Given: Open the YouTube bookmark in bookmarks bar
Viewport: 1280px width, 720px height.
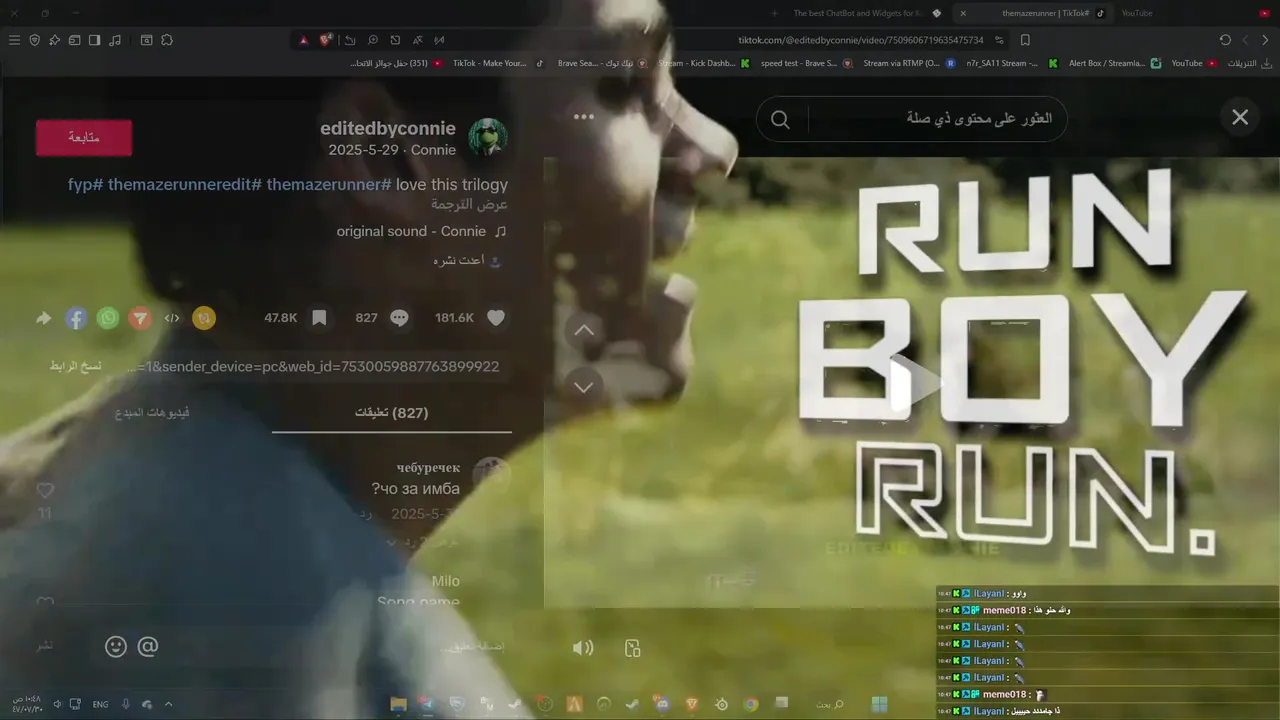Looking at the screenshot, I should coord(1194,63).
